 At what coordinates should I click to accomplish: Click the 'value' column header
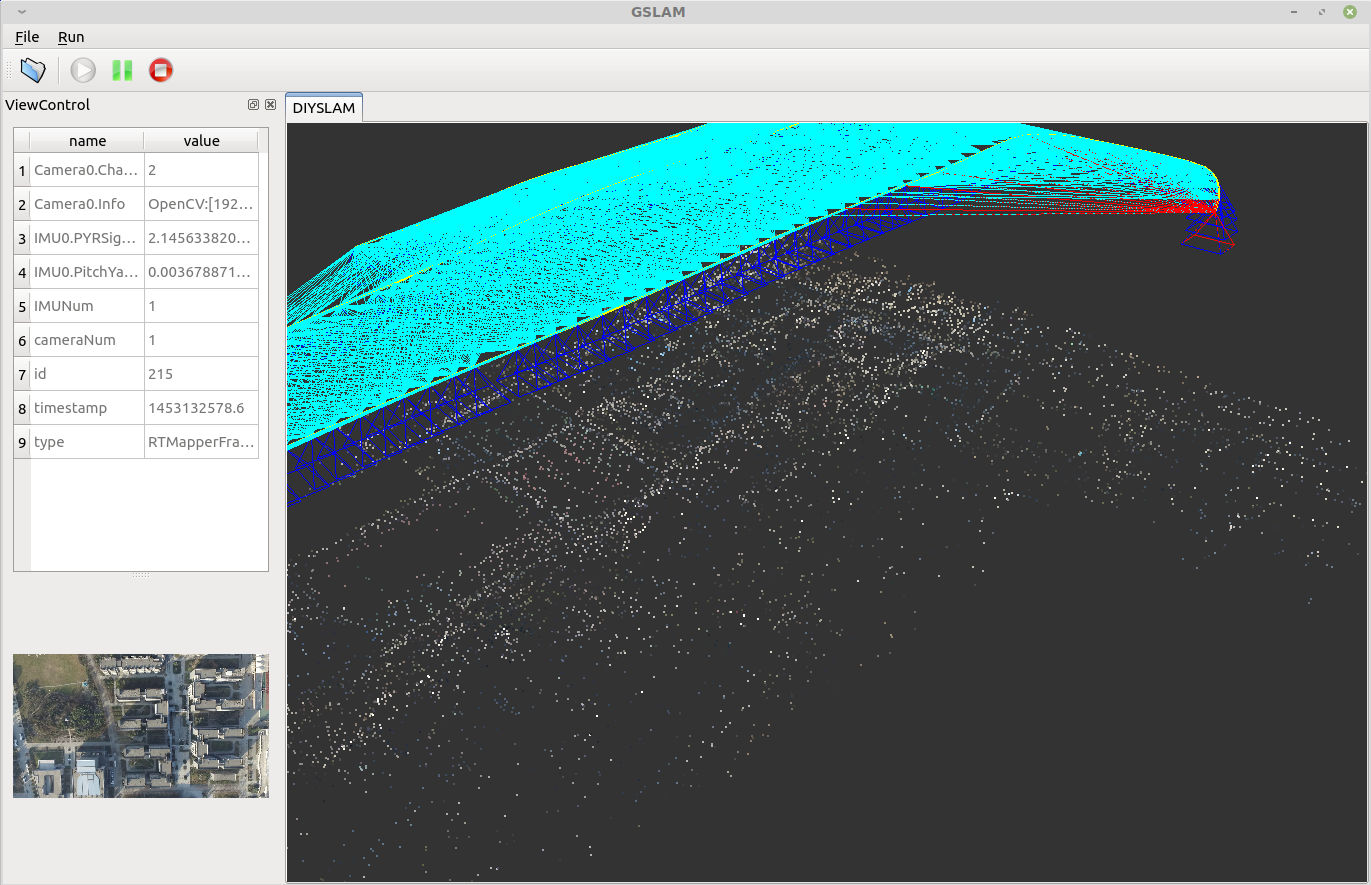201,141
